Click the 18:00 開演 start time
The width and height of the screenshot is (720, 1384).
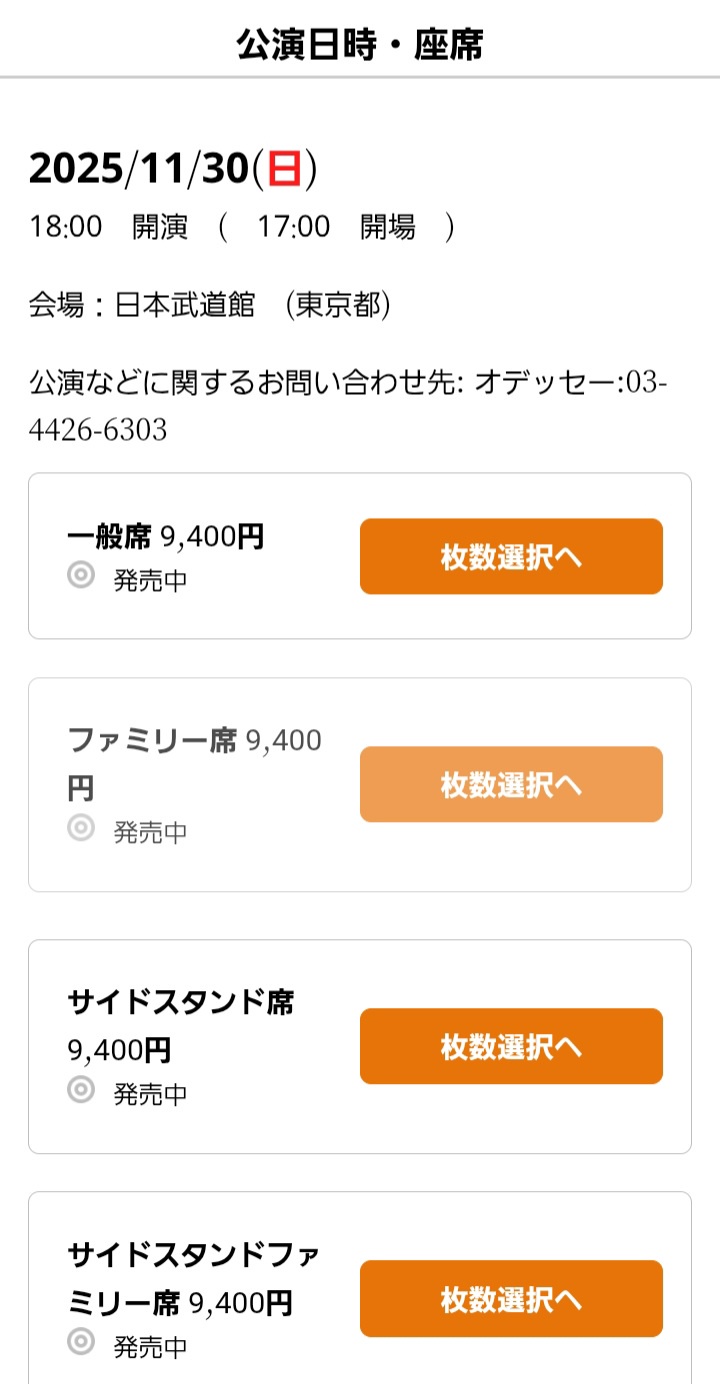tap(108, 227)
